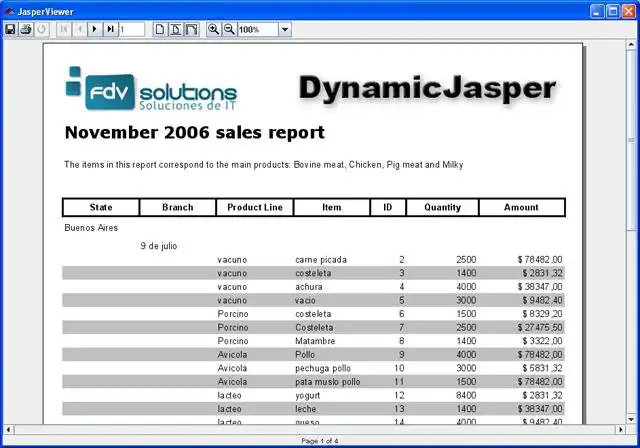Toggle the Fit Width view button
This screenshot has width=640, height=448.
click(191, 29)
